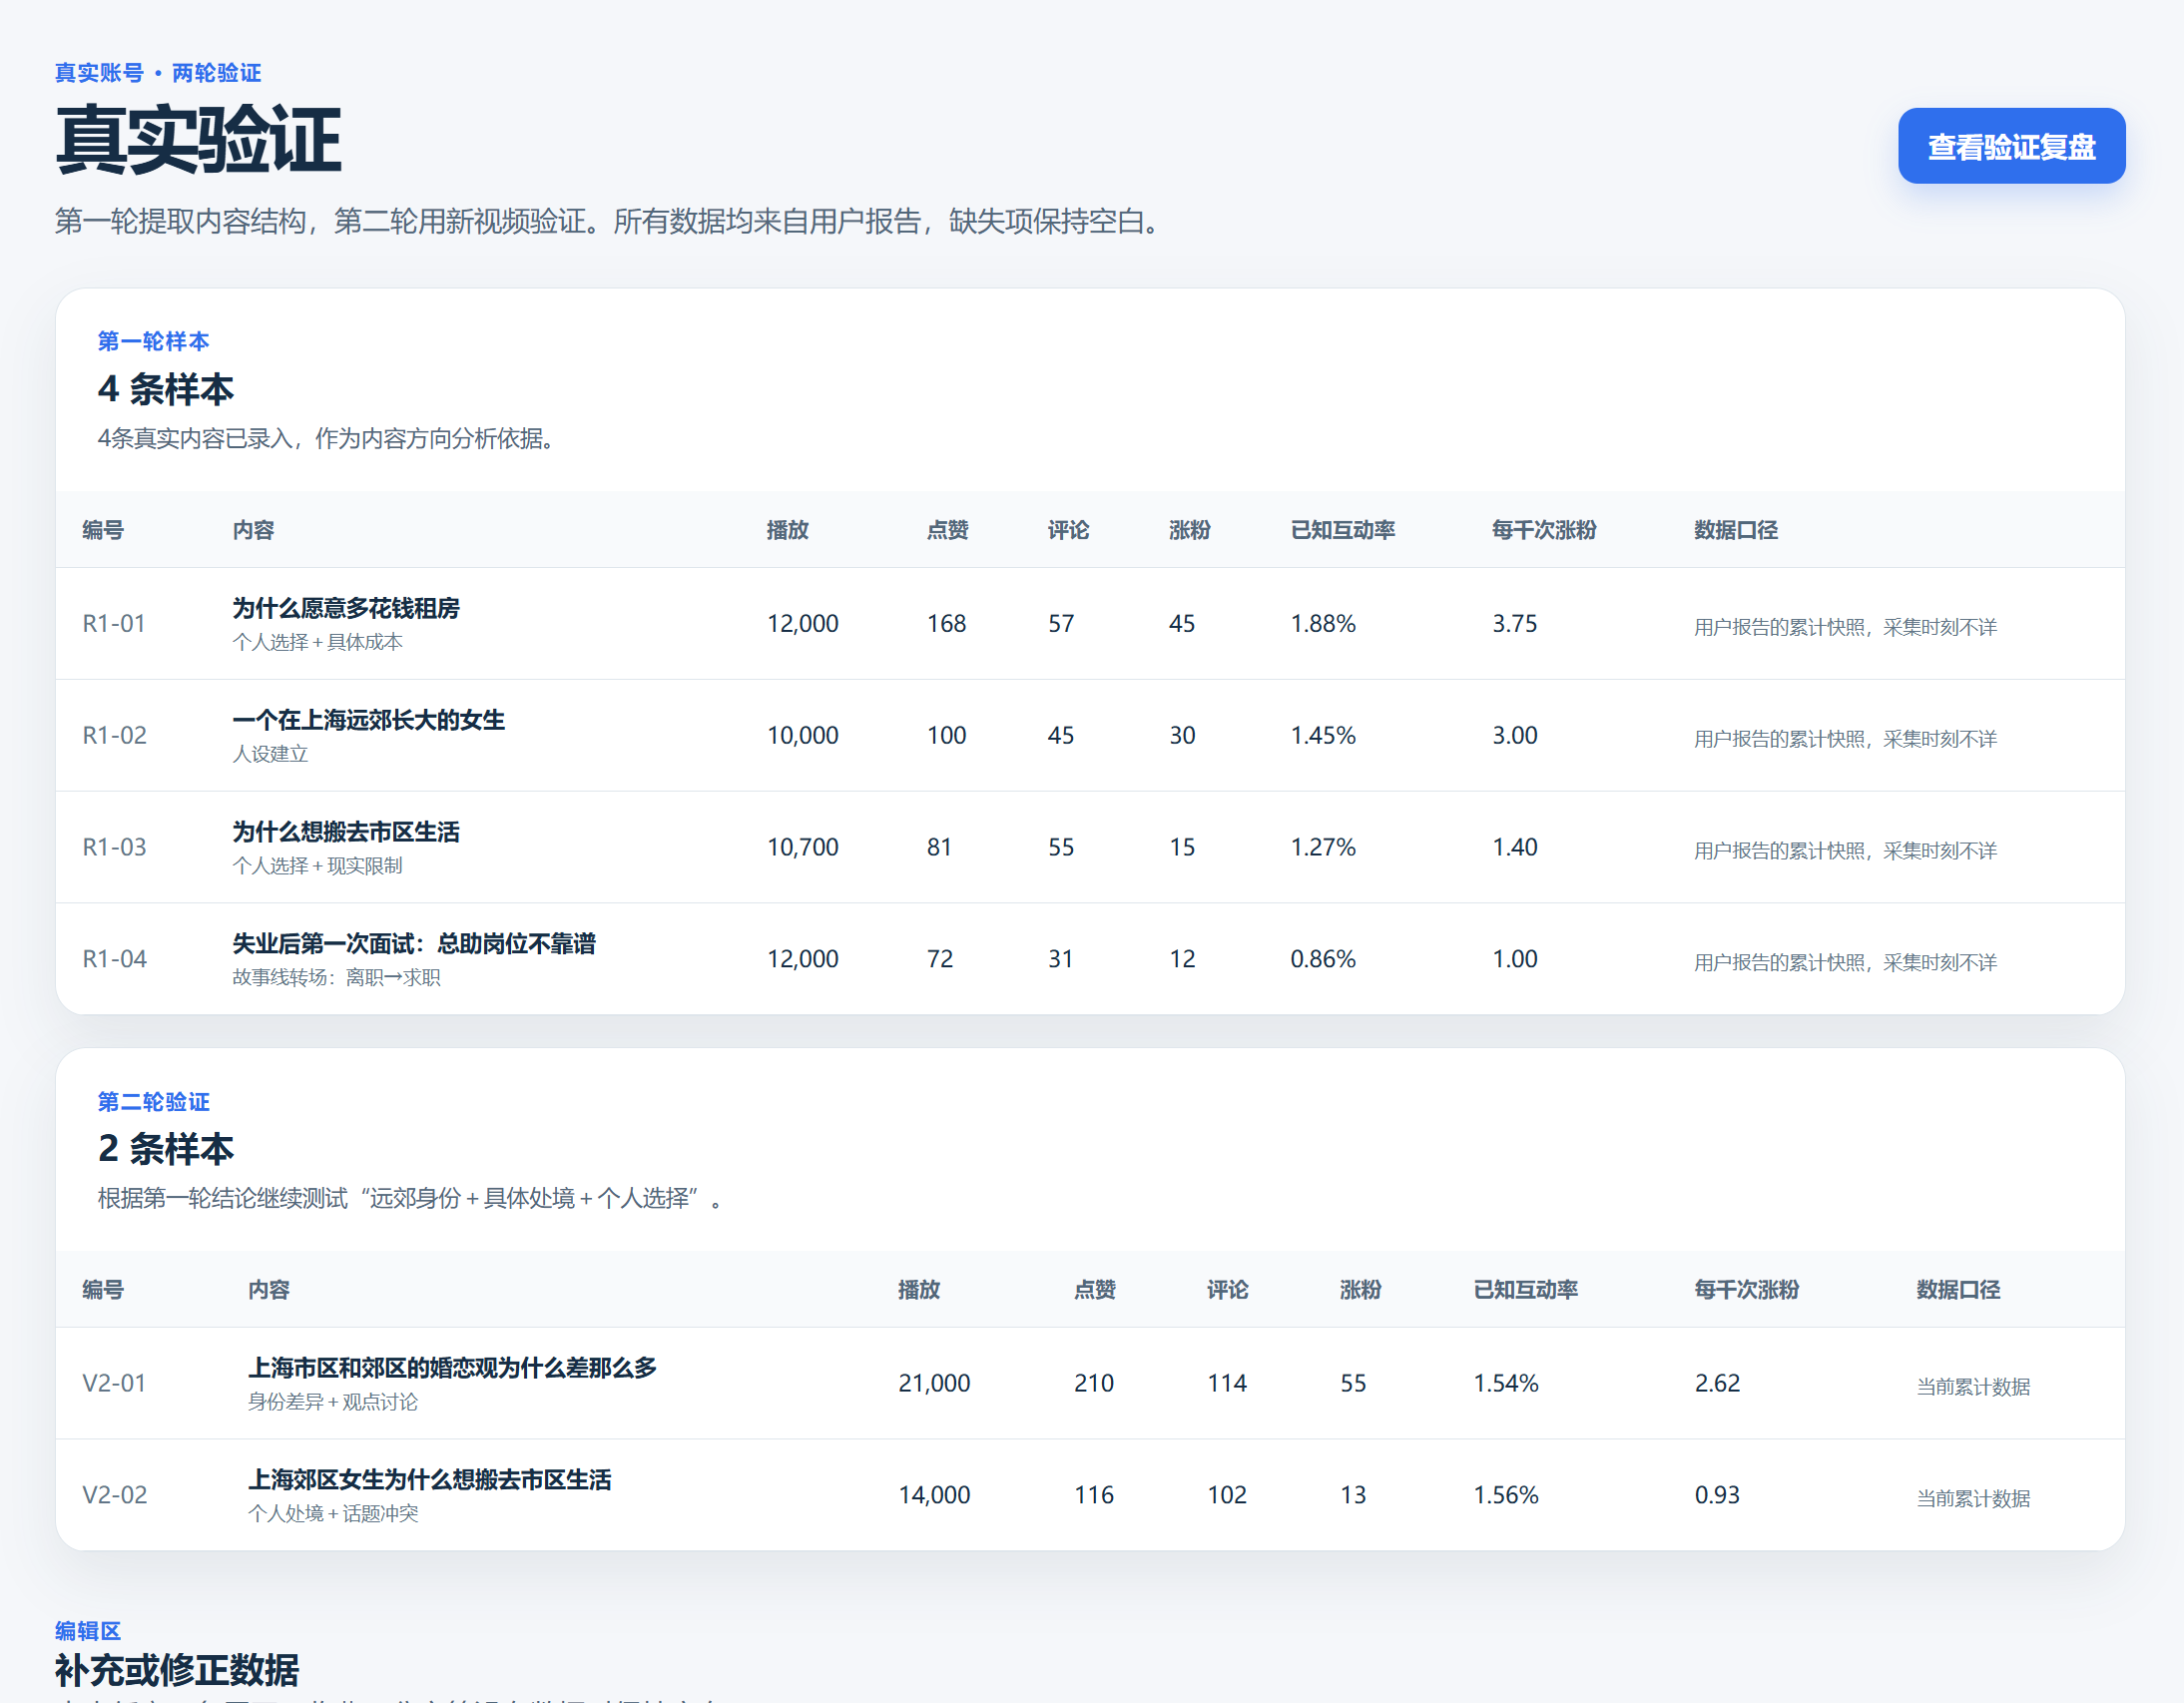Select the title 为什么想搬去市区生活
The height and width of the screenshot is (1703, 2184).
point(346,832)
